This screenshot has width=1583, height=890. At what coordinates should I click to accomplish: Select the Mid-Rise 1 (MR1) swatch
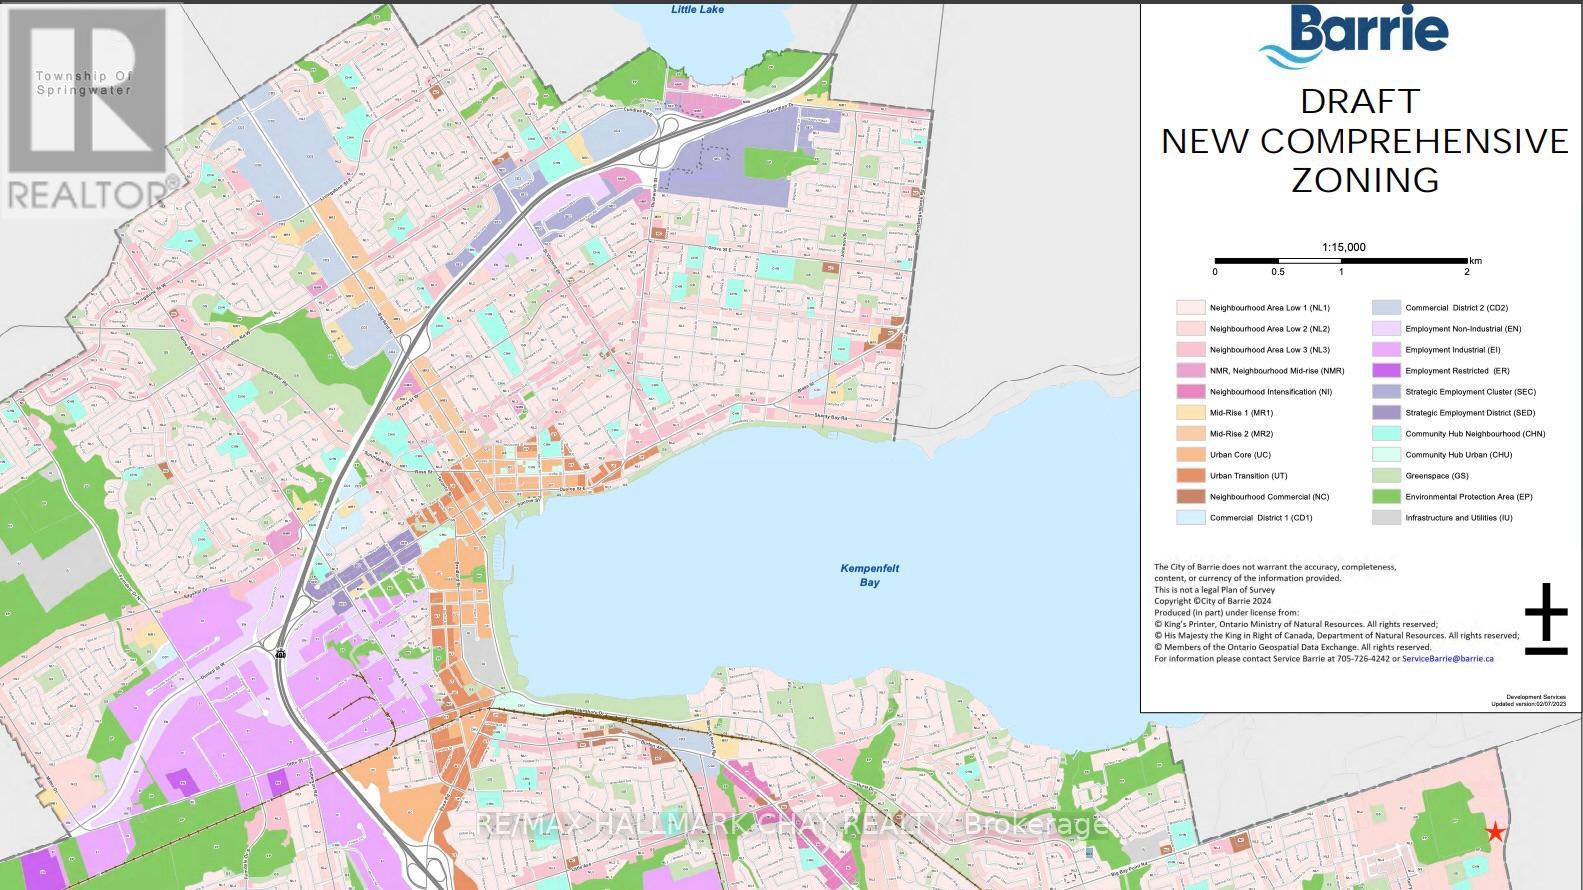(x=1190, y=413)
